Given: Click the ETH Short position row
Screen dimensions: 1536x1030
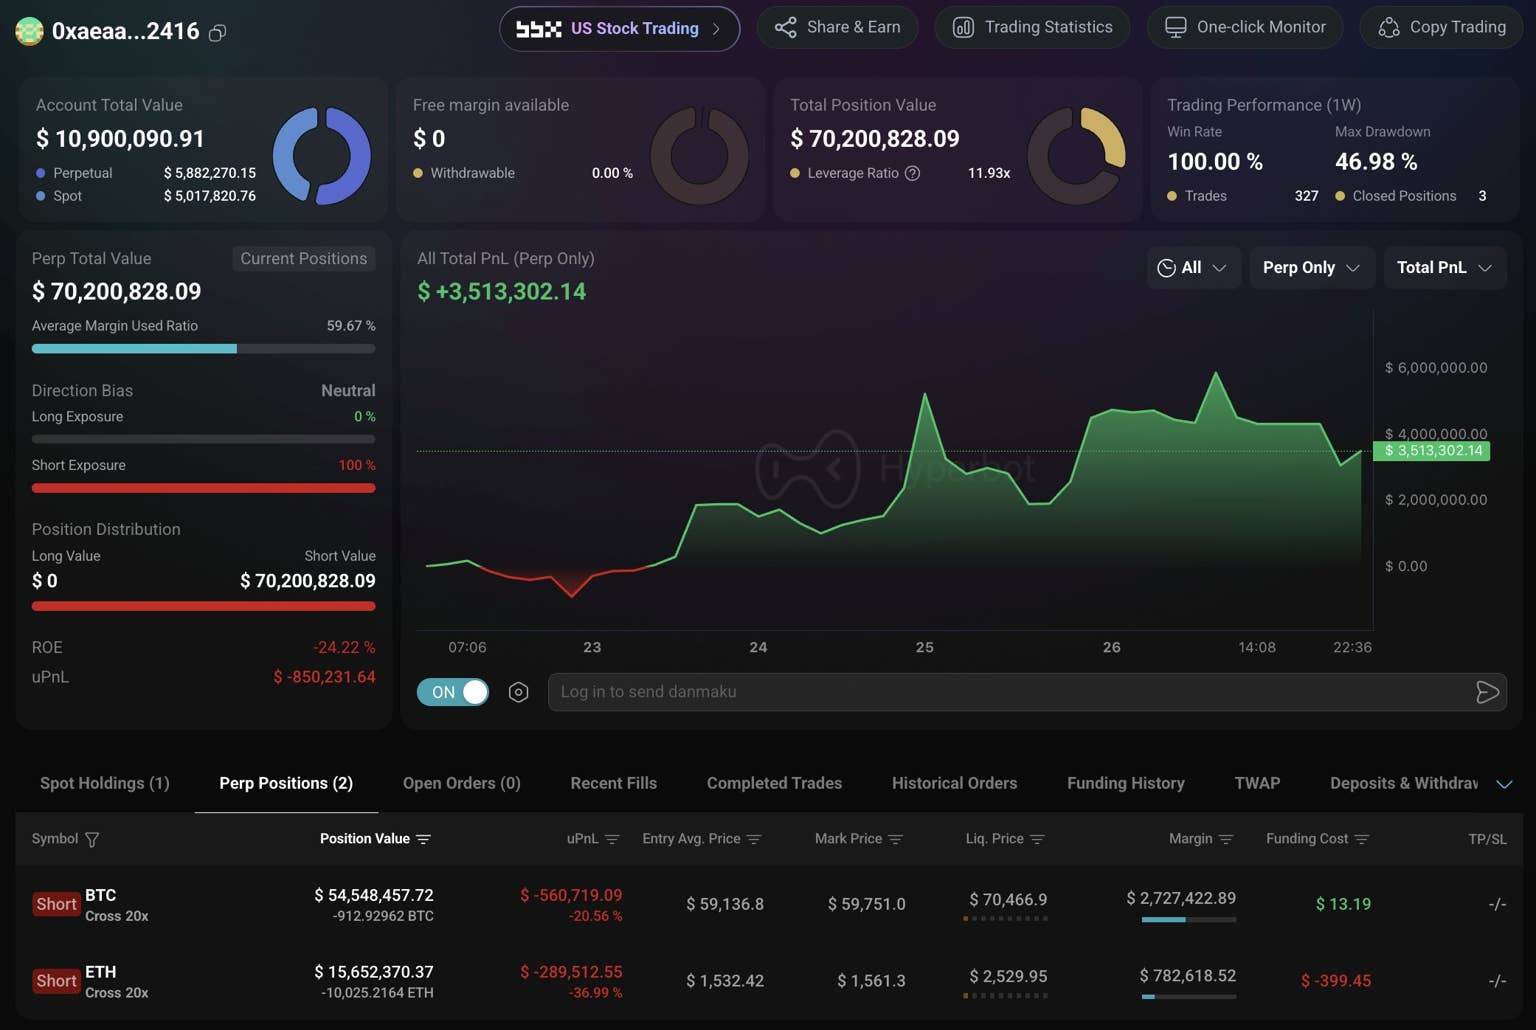Looking at the screenshot, I should pyautogui.click(x=768, y=981).
